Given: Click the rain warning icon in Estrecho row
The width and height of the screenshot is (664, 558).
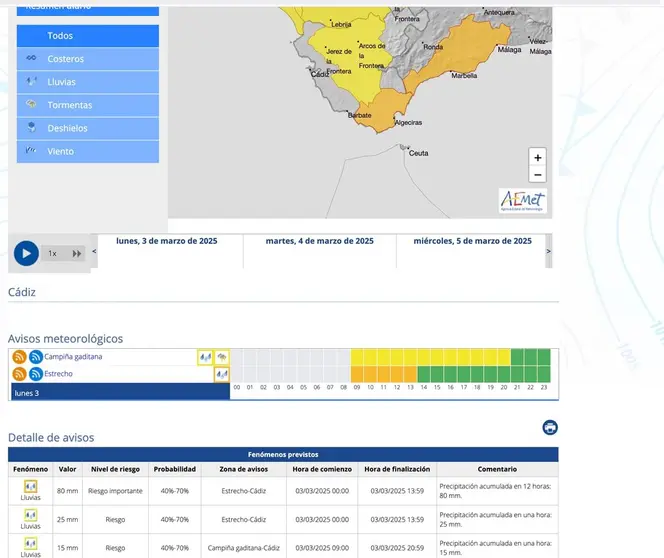Looking at the screenshot, I should 222,374.
